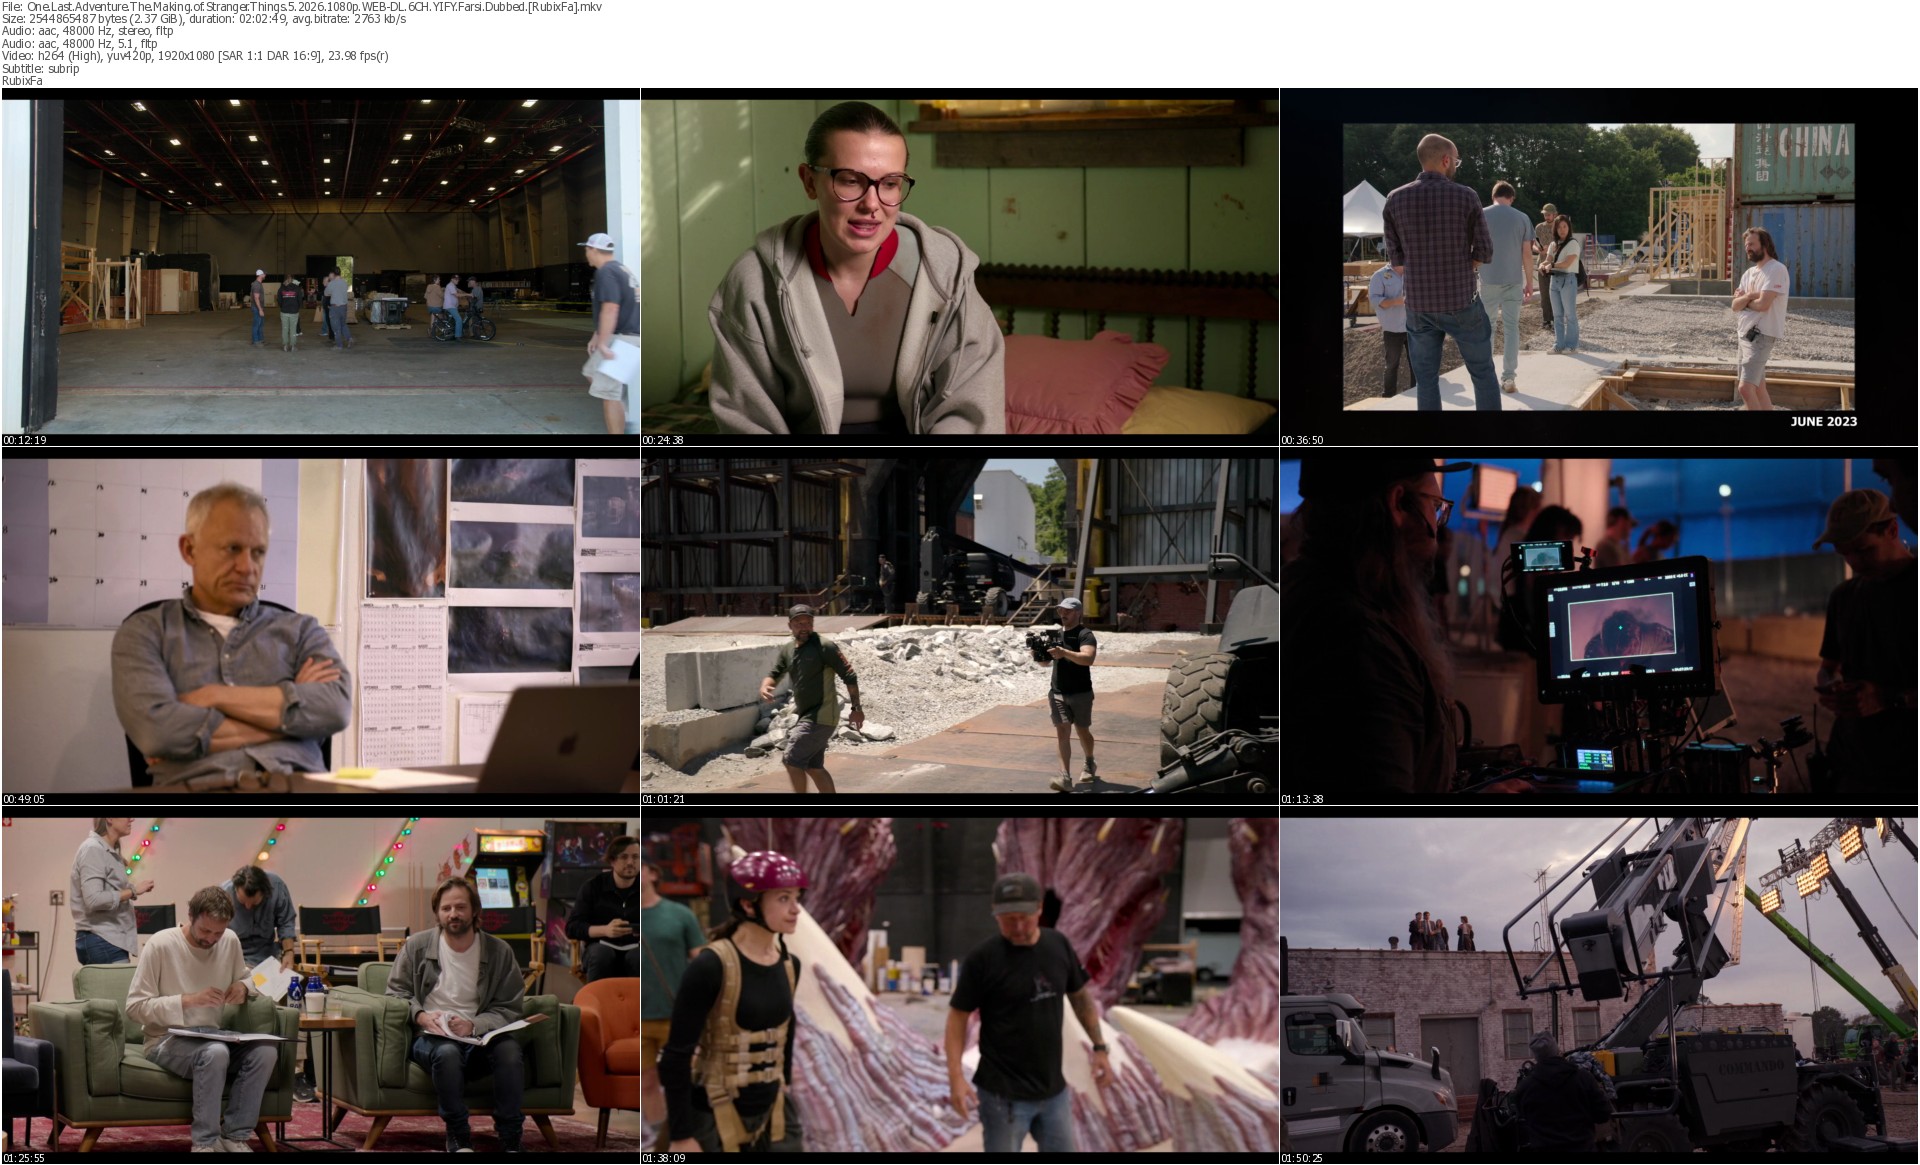Click the 00:12:19 timestamp
Viewport: 1920px width, 1165px height.
tap(25, 440)
